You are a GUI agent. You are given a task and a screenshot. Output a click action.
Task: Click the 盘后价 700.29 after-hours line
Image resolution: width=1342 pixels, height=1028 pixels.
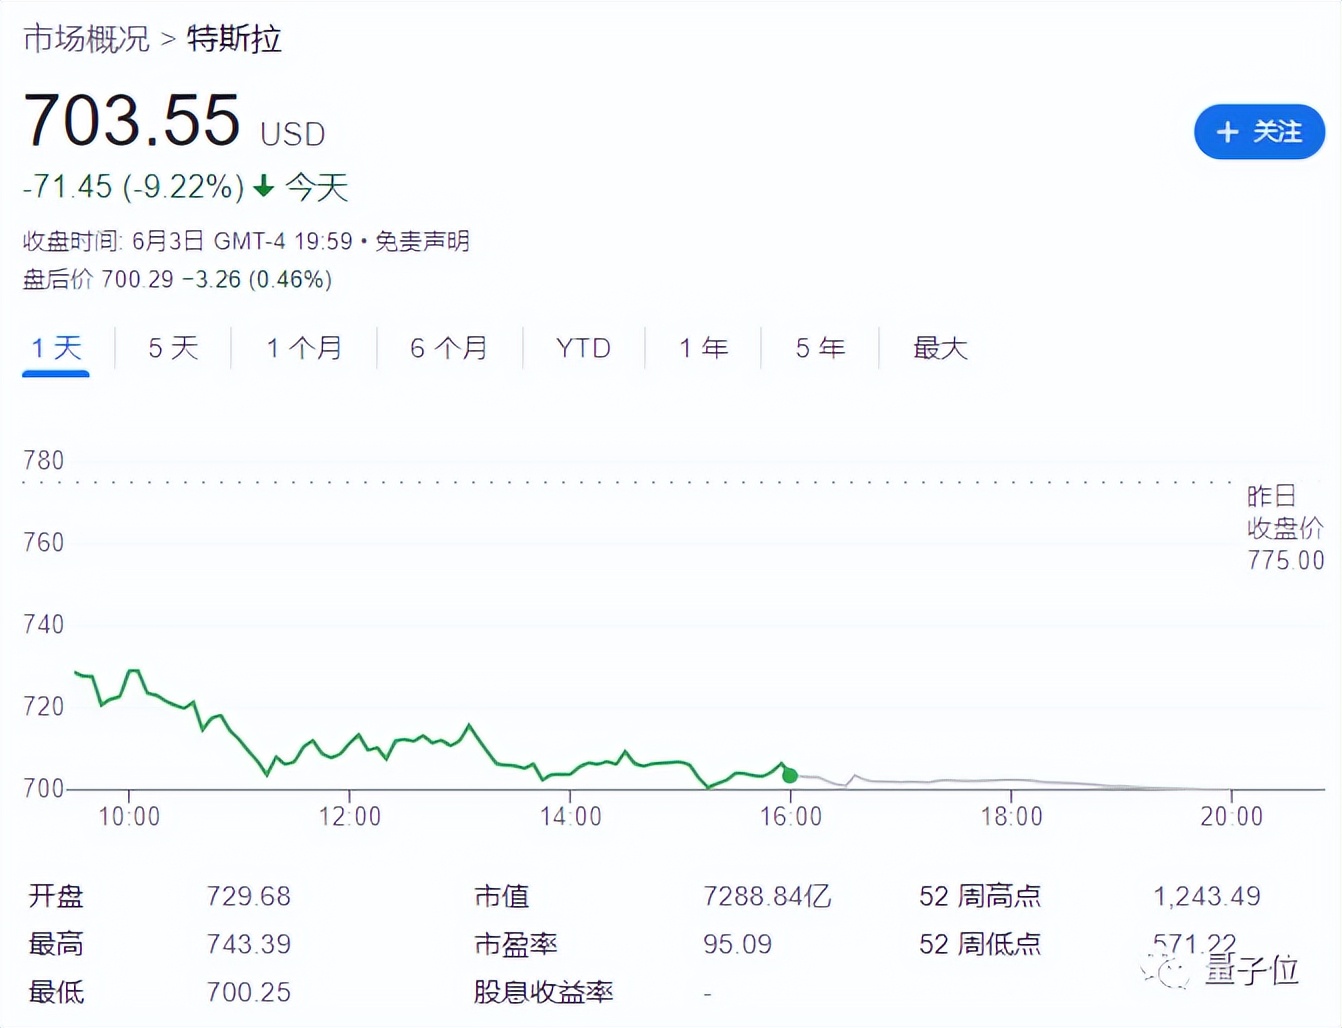tap(177, 279)
